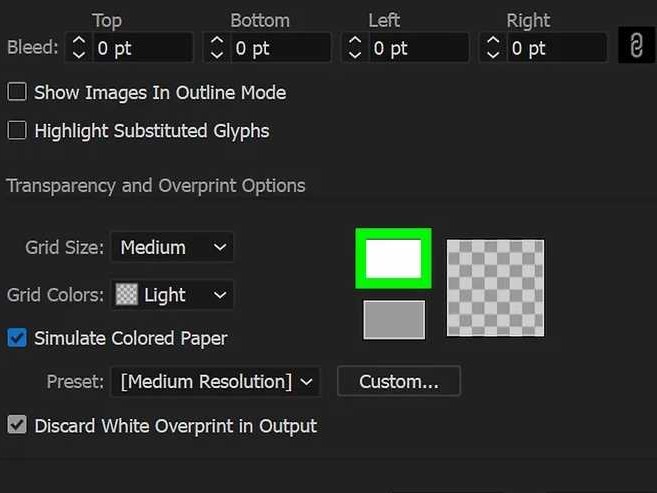Click the Bottom bleed value field

point(279,48)
